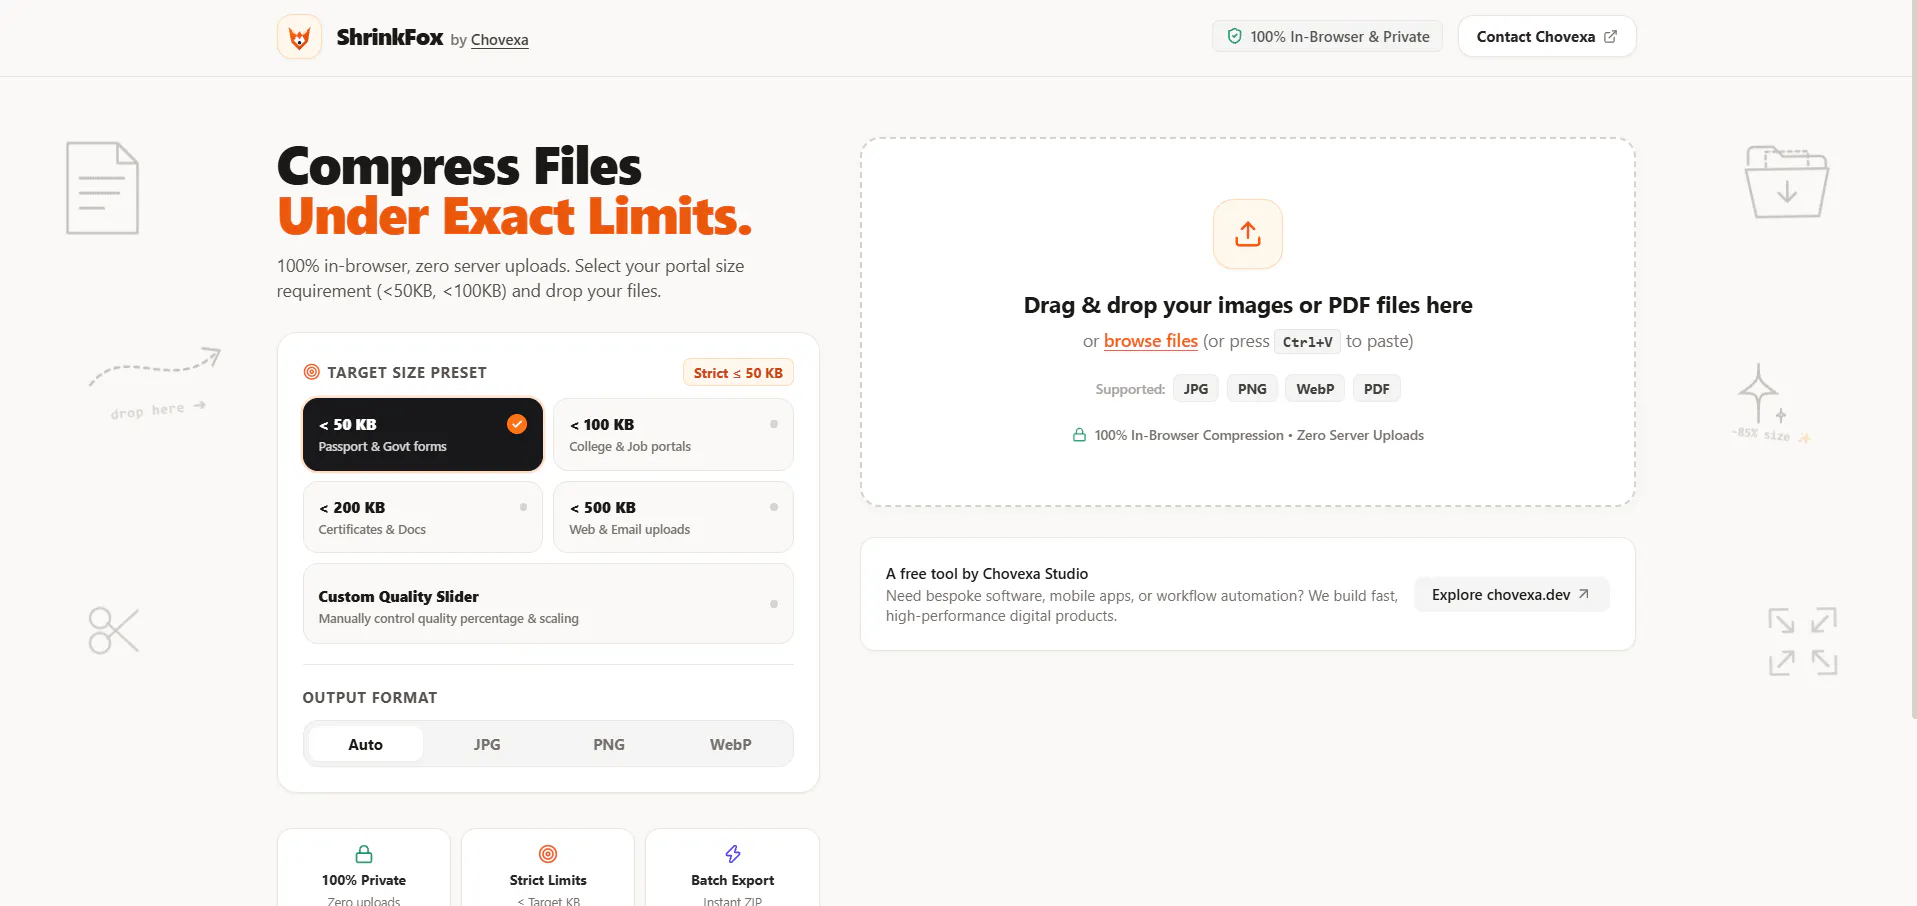This screenshot has height=906, width=1917.
Task: Choose the Custom Quality Slider option
Action: click(548, 604)
